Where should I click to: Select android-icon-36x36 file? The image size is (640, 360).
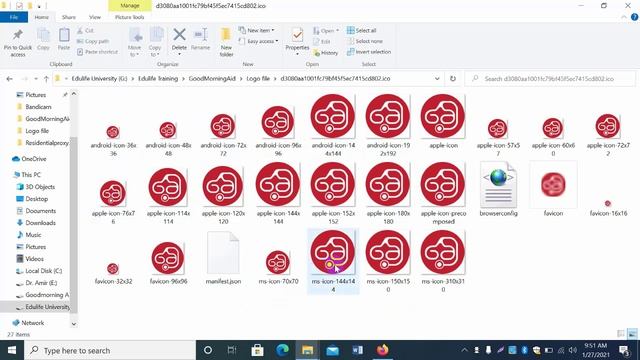[113, 140]
